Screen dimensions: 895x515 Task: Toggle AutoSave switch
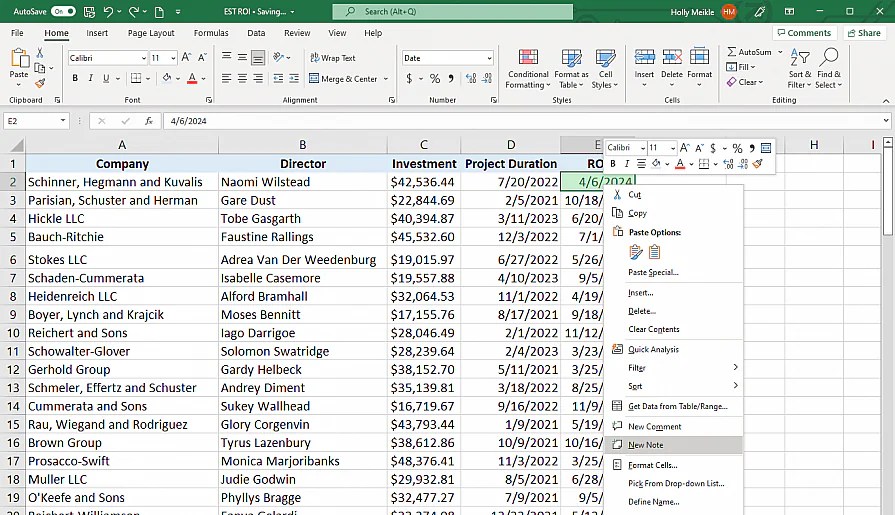[63, 11]
